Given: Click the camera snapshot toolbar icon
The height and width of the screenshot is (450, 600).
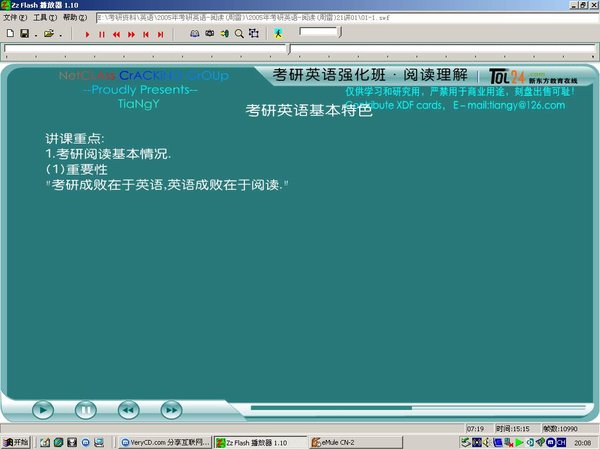Looking at the screenshot, I should pos(209,34).
